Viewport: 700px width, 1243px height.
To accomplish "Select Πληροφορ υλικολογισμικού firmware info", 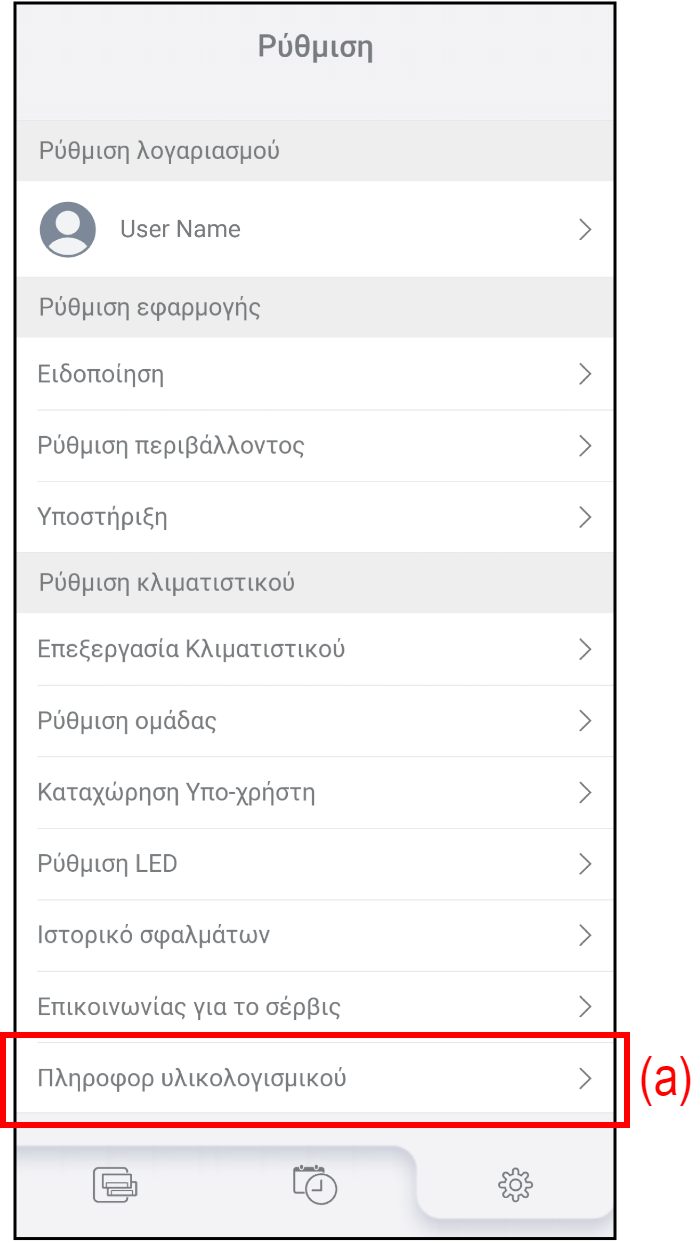I will point(192,1078).
